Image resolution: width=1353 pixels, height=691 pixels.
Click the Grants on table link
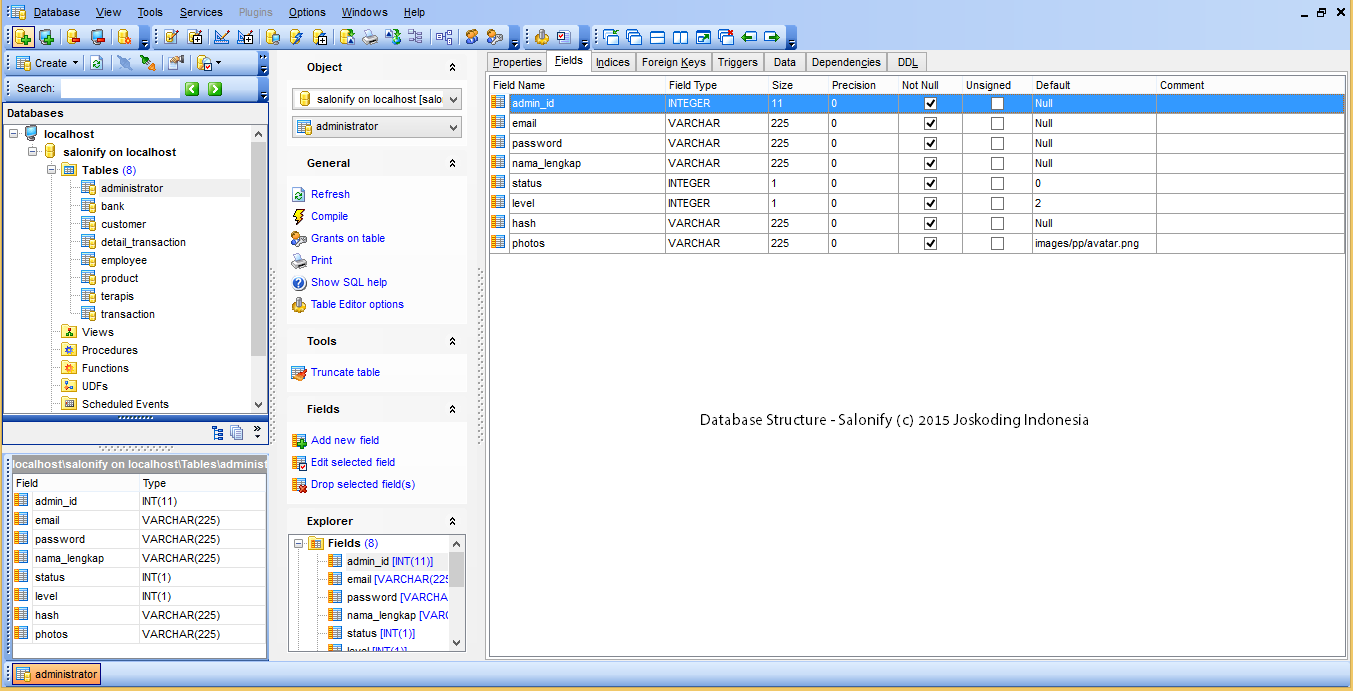click(x=348, y=238)
